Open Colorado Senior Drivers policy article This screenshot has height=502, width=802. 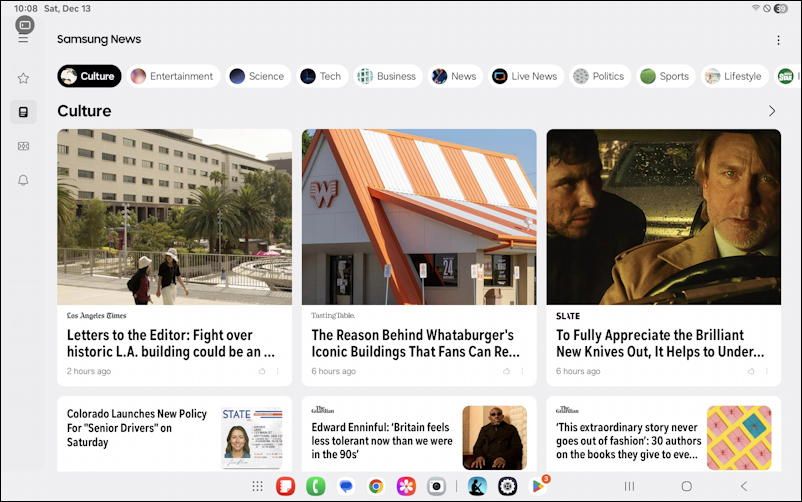point(137,428)
